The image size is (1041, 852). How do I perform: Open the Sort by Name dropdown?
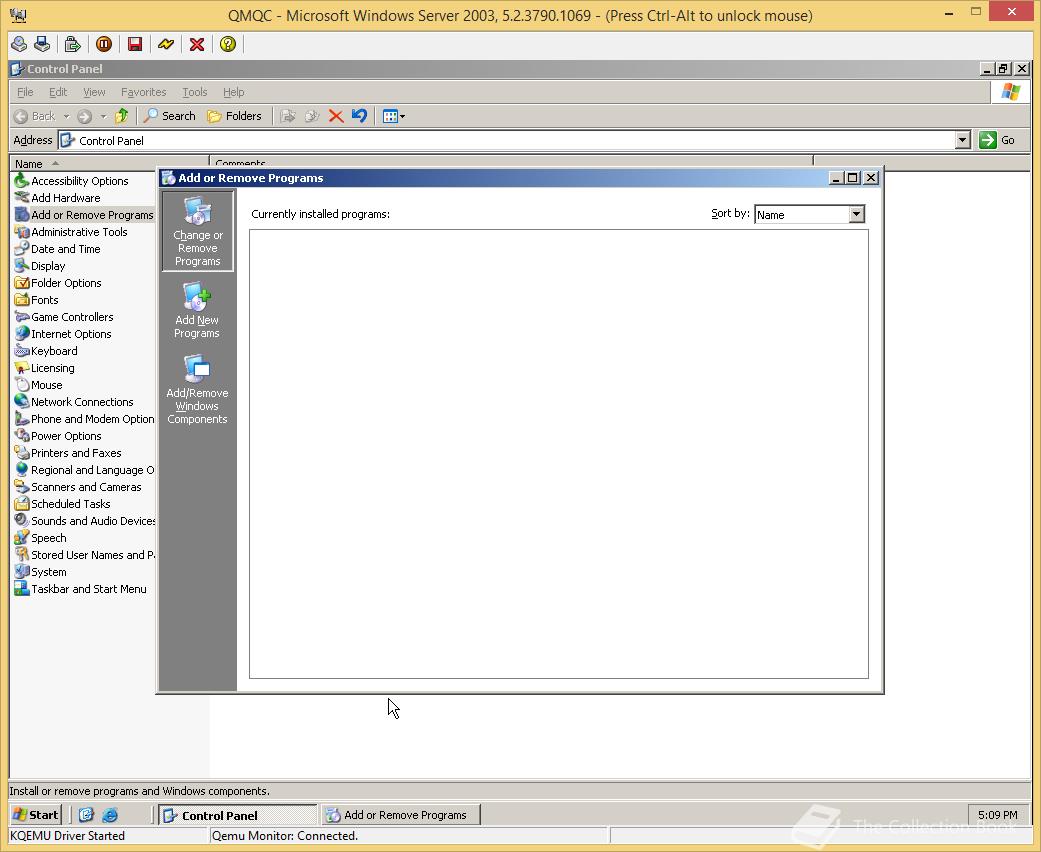(x=856, y=214)
